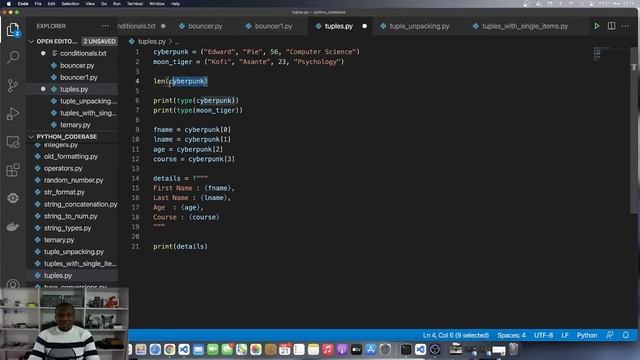Viewport: 640px width, 360px height.
Task: Open Podcasts from the dock
Action: [342, 349]
